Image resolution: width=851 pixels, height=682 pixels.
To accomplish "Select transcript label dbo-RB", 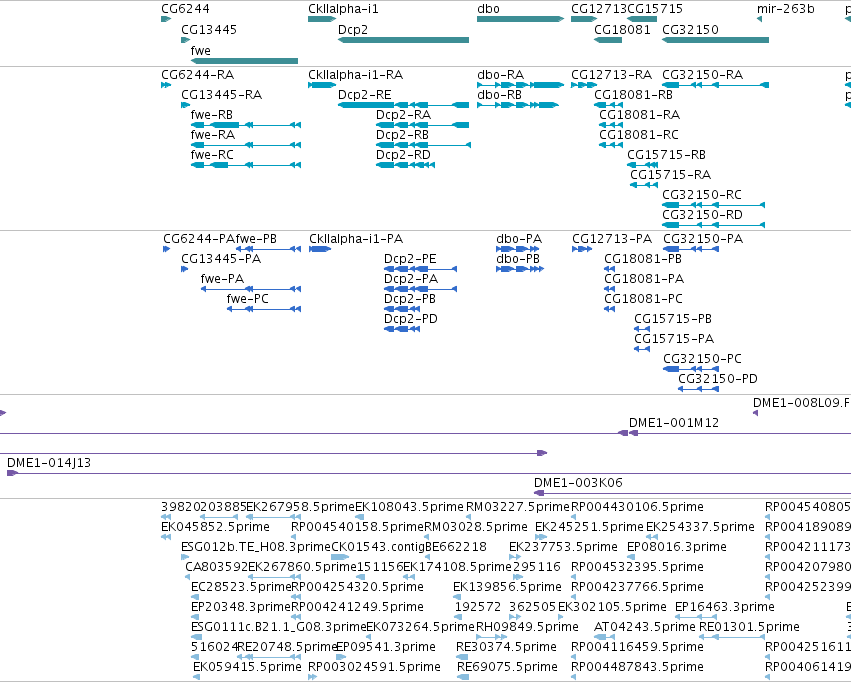I will click(499, 94).
